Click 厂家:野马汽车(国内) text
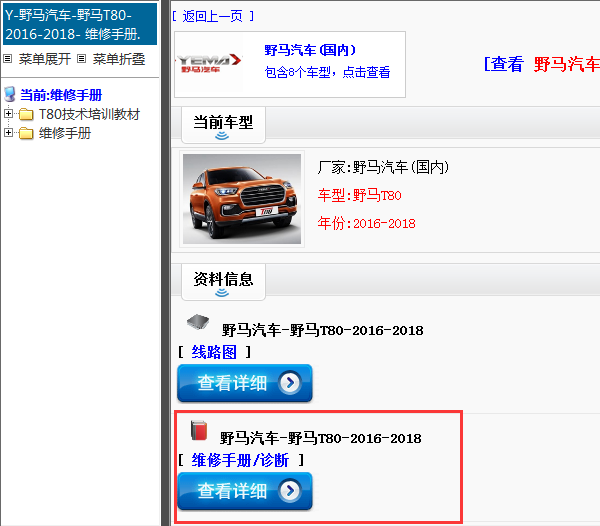The height and width of the screenshot is (526, 600). pos(383,167)
